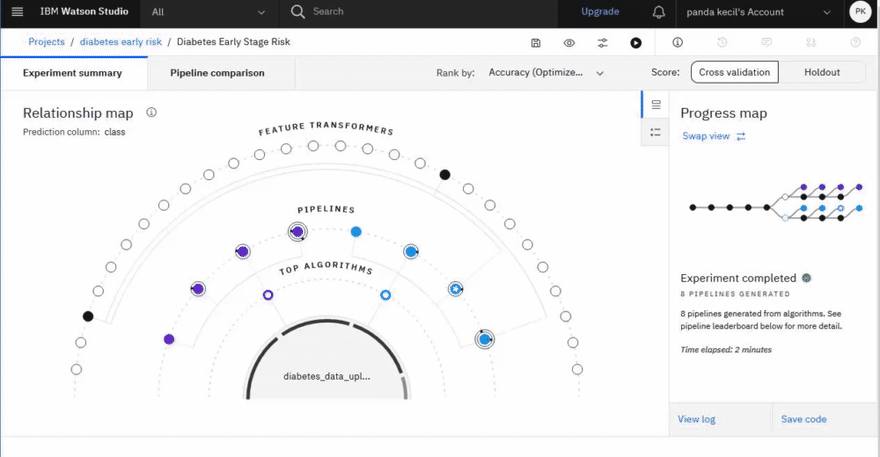Viewport: 880px width, 457px height.
Task: Open the hamburger navigation menu
Action: 17,11
